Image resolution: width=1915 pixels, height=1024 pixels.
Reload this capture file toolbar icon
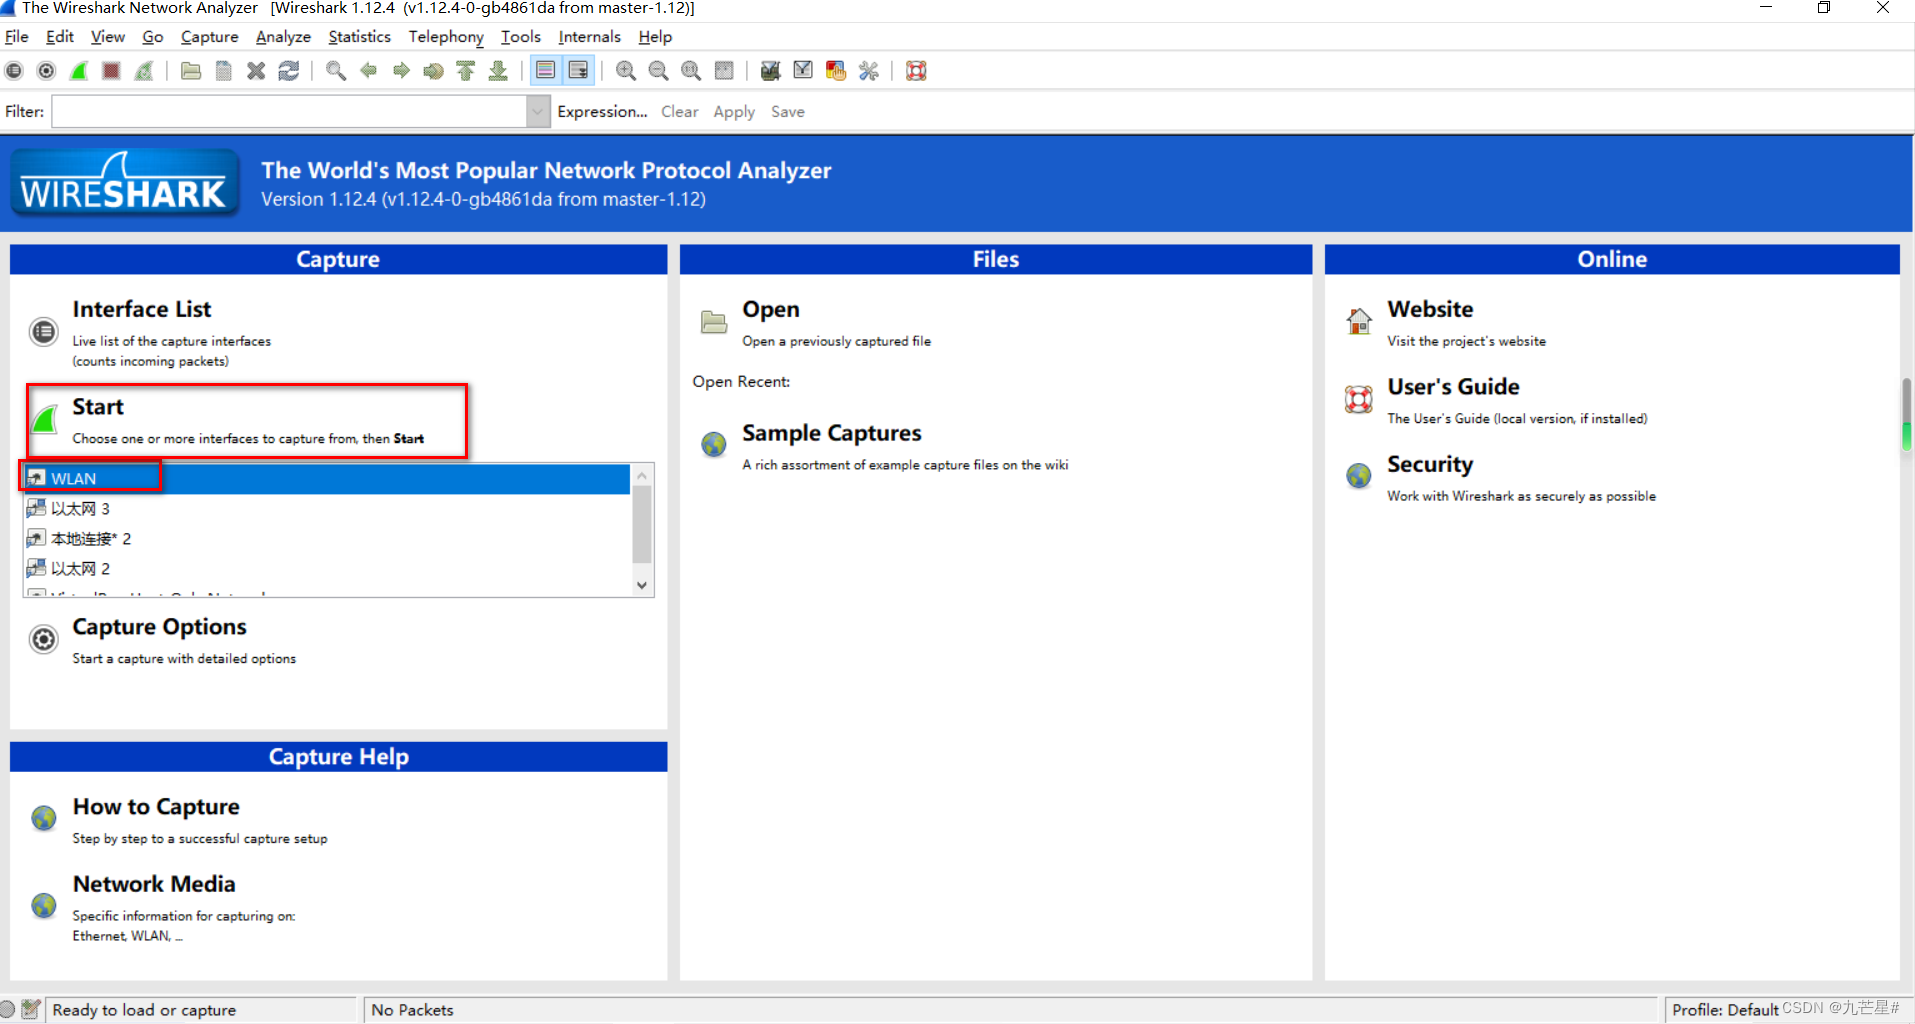289,71
